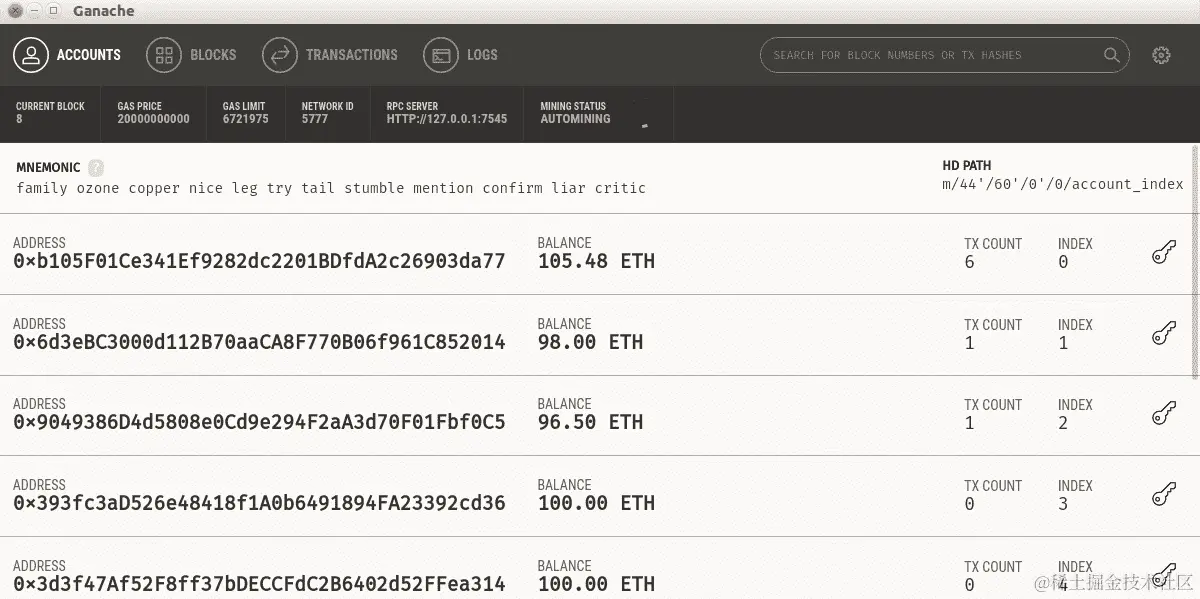This screenshot has width=1200, height=599.
Task: Show private key for account index 1
Action: [x=1163, y=333]
